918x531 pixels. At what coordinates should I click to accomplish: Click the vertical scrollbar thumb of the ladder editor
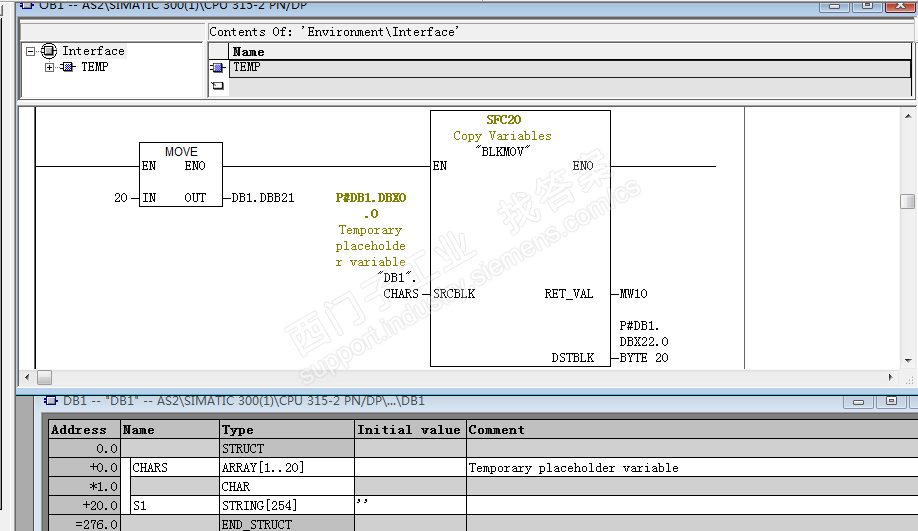tap(907, 201)
